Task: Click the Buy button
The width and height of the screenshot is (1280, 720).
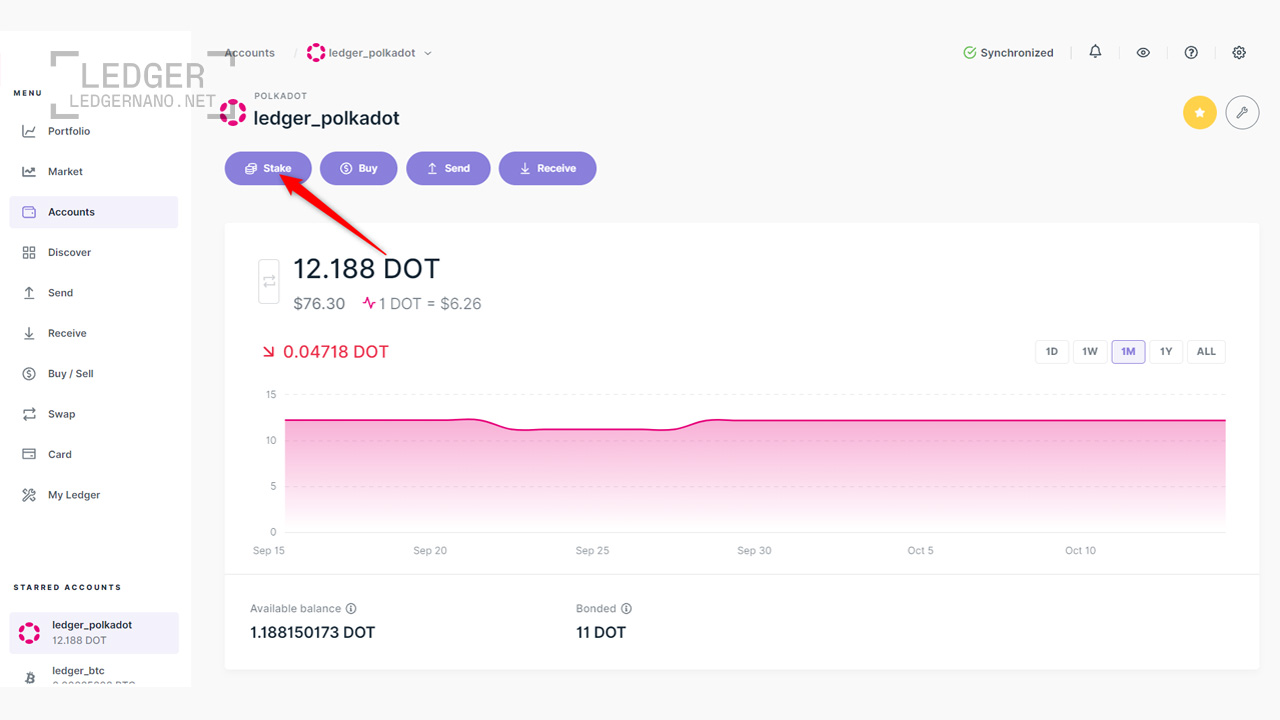Action: click(359, 168)
